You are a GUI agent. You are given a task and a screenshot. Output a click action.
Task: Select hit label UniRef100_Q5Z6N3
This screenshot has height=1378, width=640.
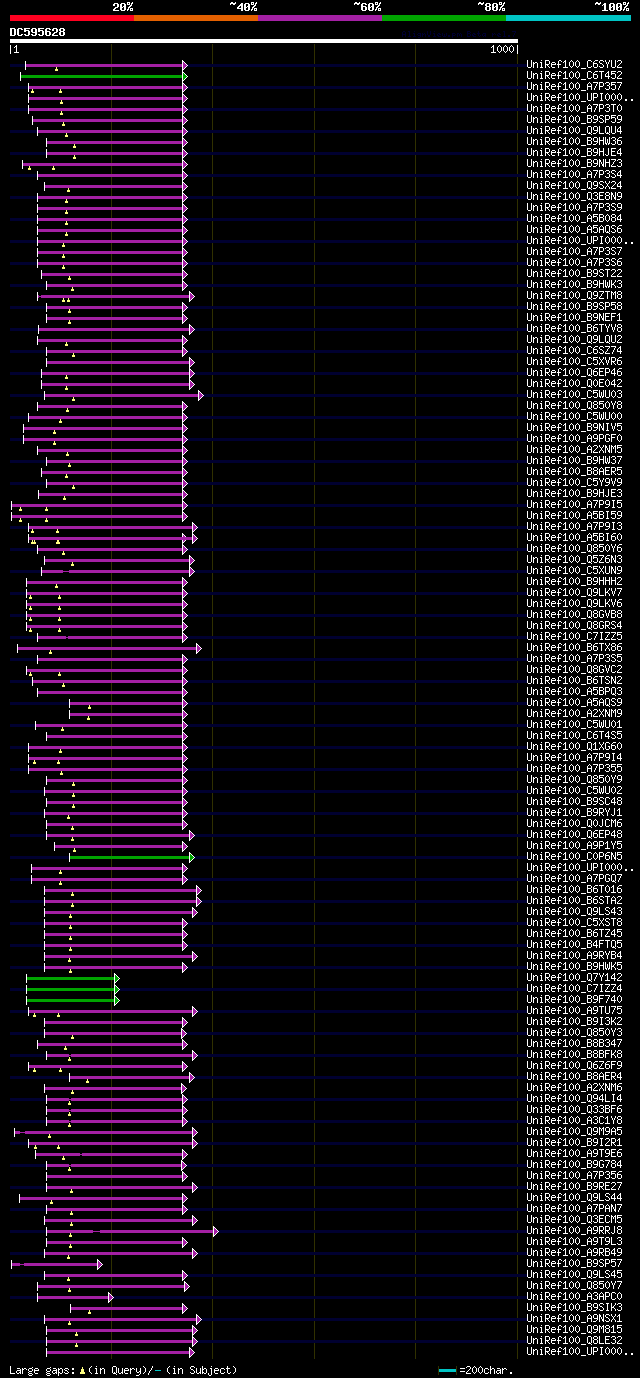(x=574, y=559)
